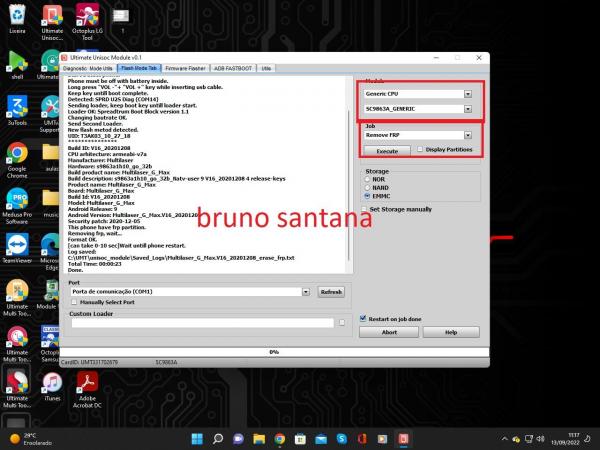Open Google Chrome desktop shortcut

(x=17, y=153)
